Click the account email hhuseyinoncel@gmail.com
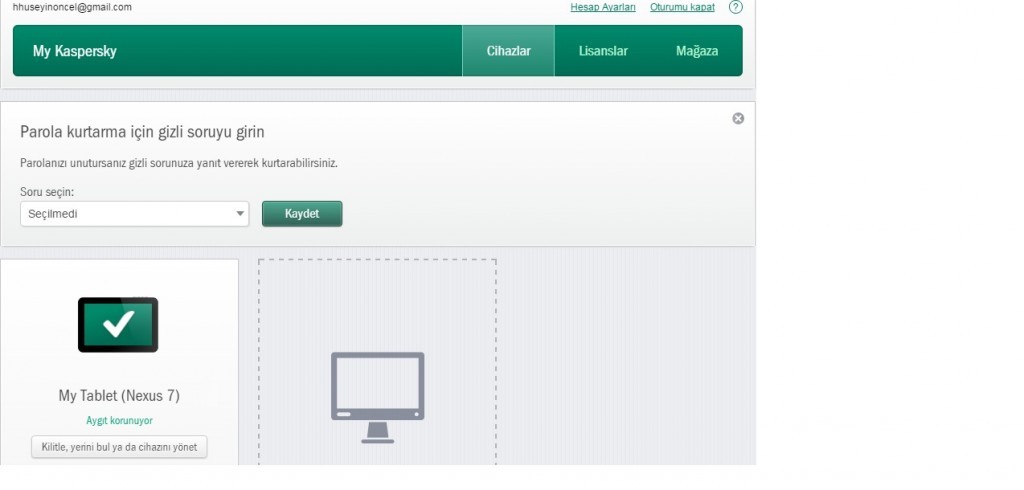 (72, 7)
